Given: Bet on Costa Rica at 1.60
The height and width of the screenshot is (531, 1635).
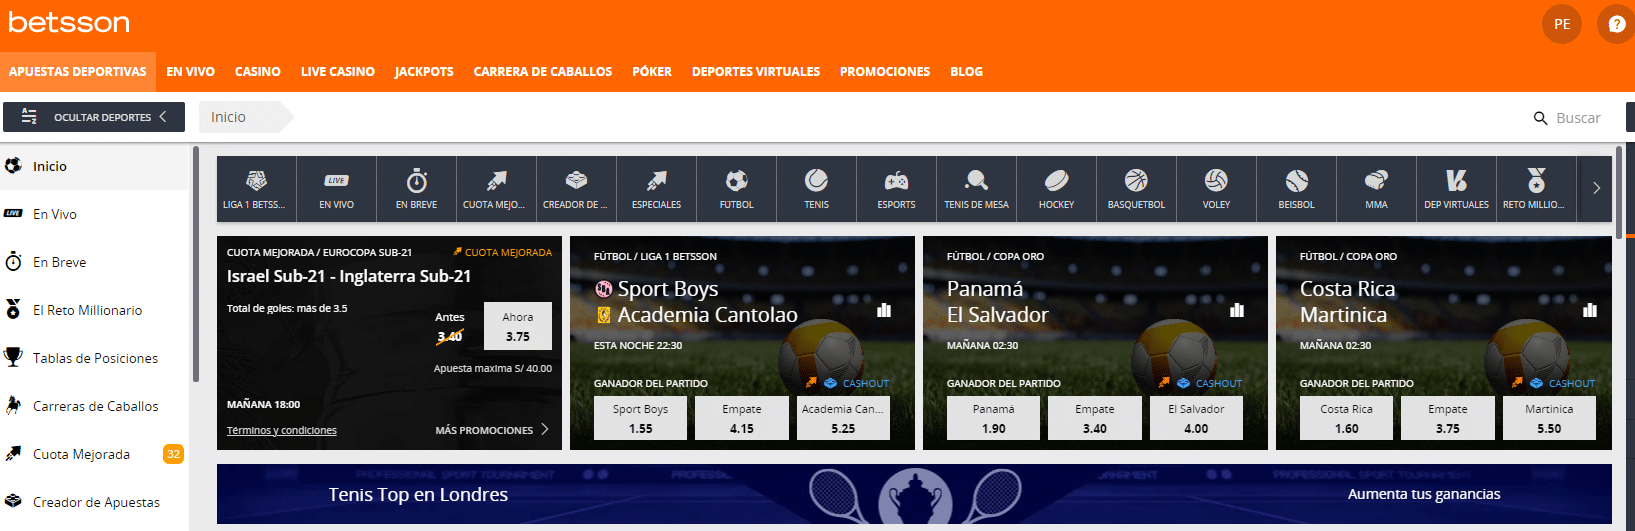Looking at the screenshot, I should [1346, 418].
